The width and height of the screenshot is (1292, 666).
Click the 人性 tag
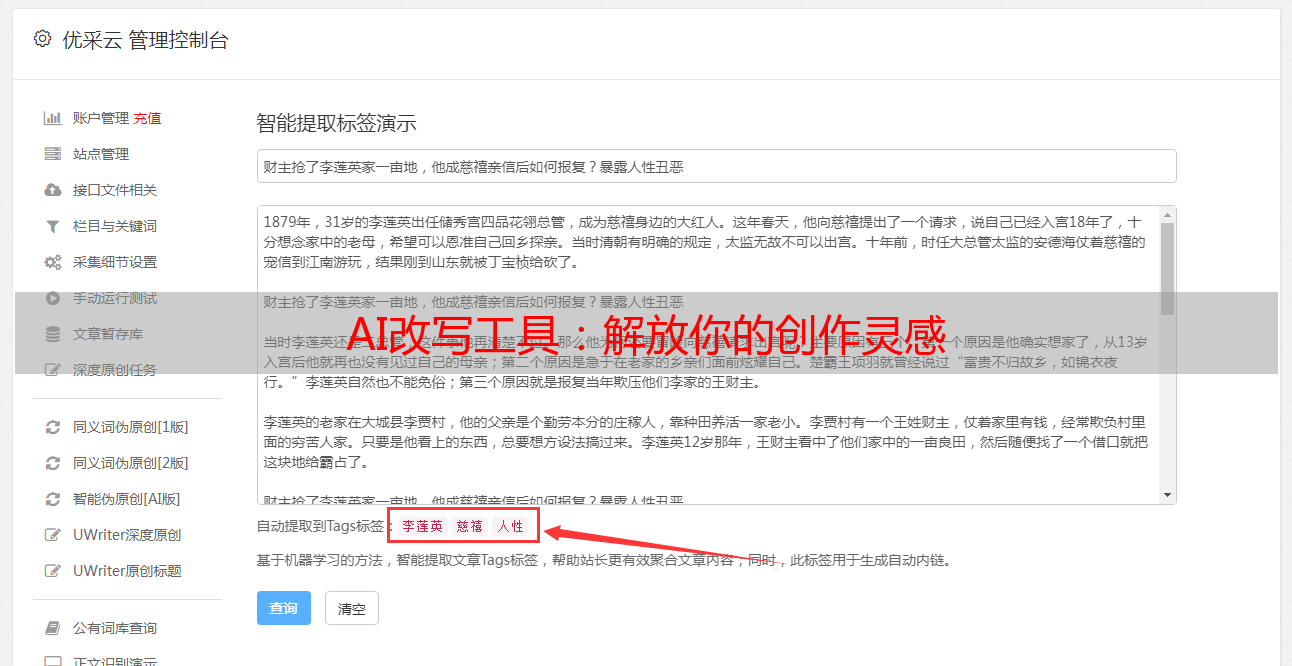point(510,526)
